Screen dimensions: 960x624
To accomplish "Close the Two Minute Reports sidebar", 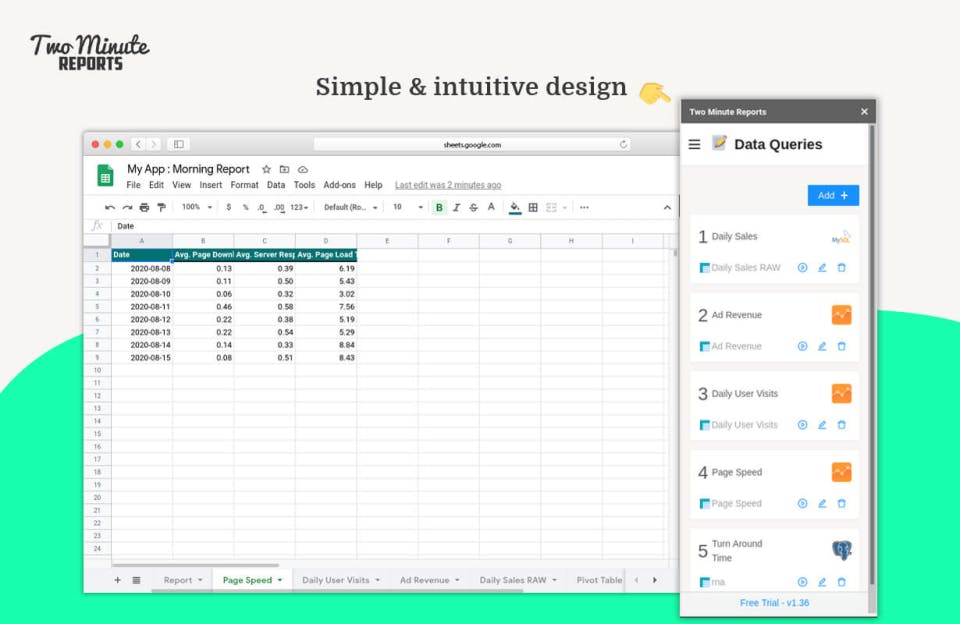I will pos(864,111).
